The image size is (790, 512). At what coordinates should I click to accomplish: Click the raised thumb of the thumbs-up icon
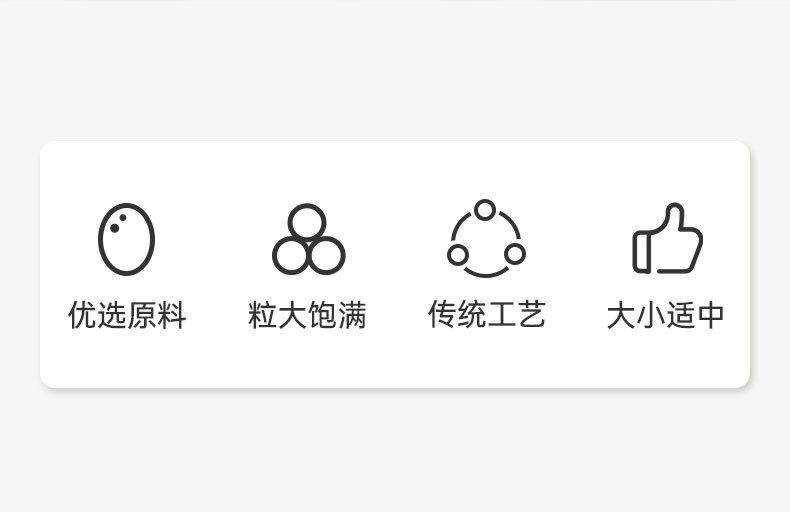[674, 217]
